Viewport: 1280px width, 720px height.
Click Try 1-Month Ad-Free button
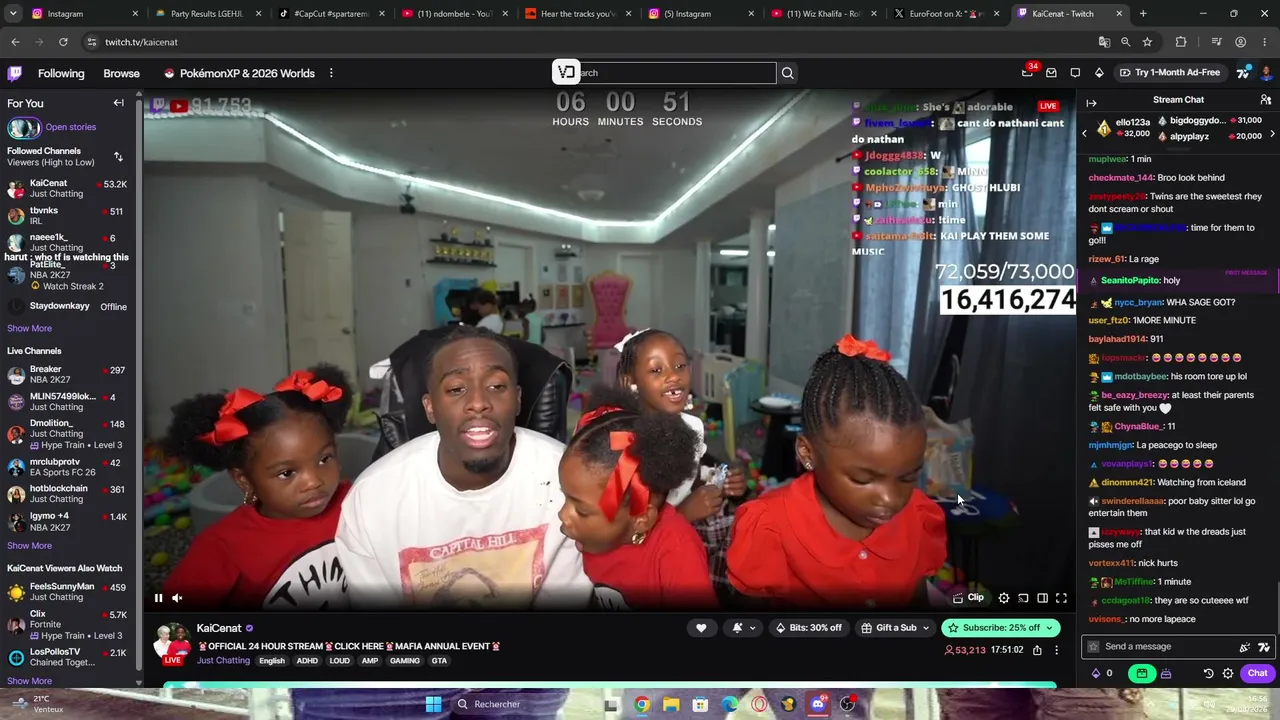pos(1170,73)
